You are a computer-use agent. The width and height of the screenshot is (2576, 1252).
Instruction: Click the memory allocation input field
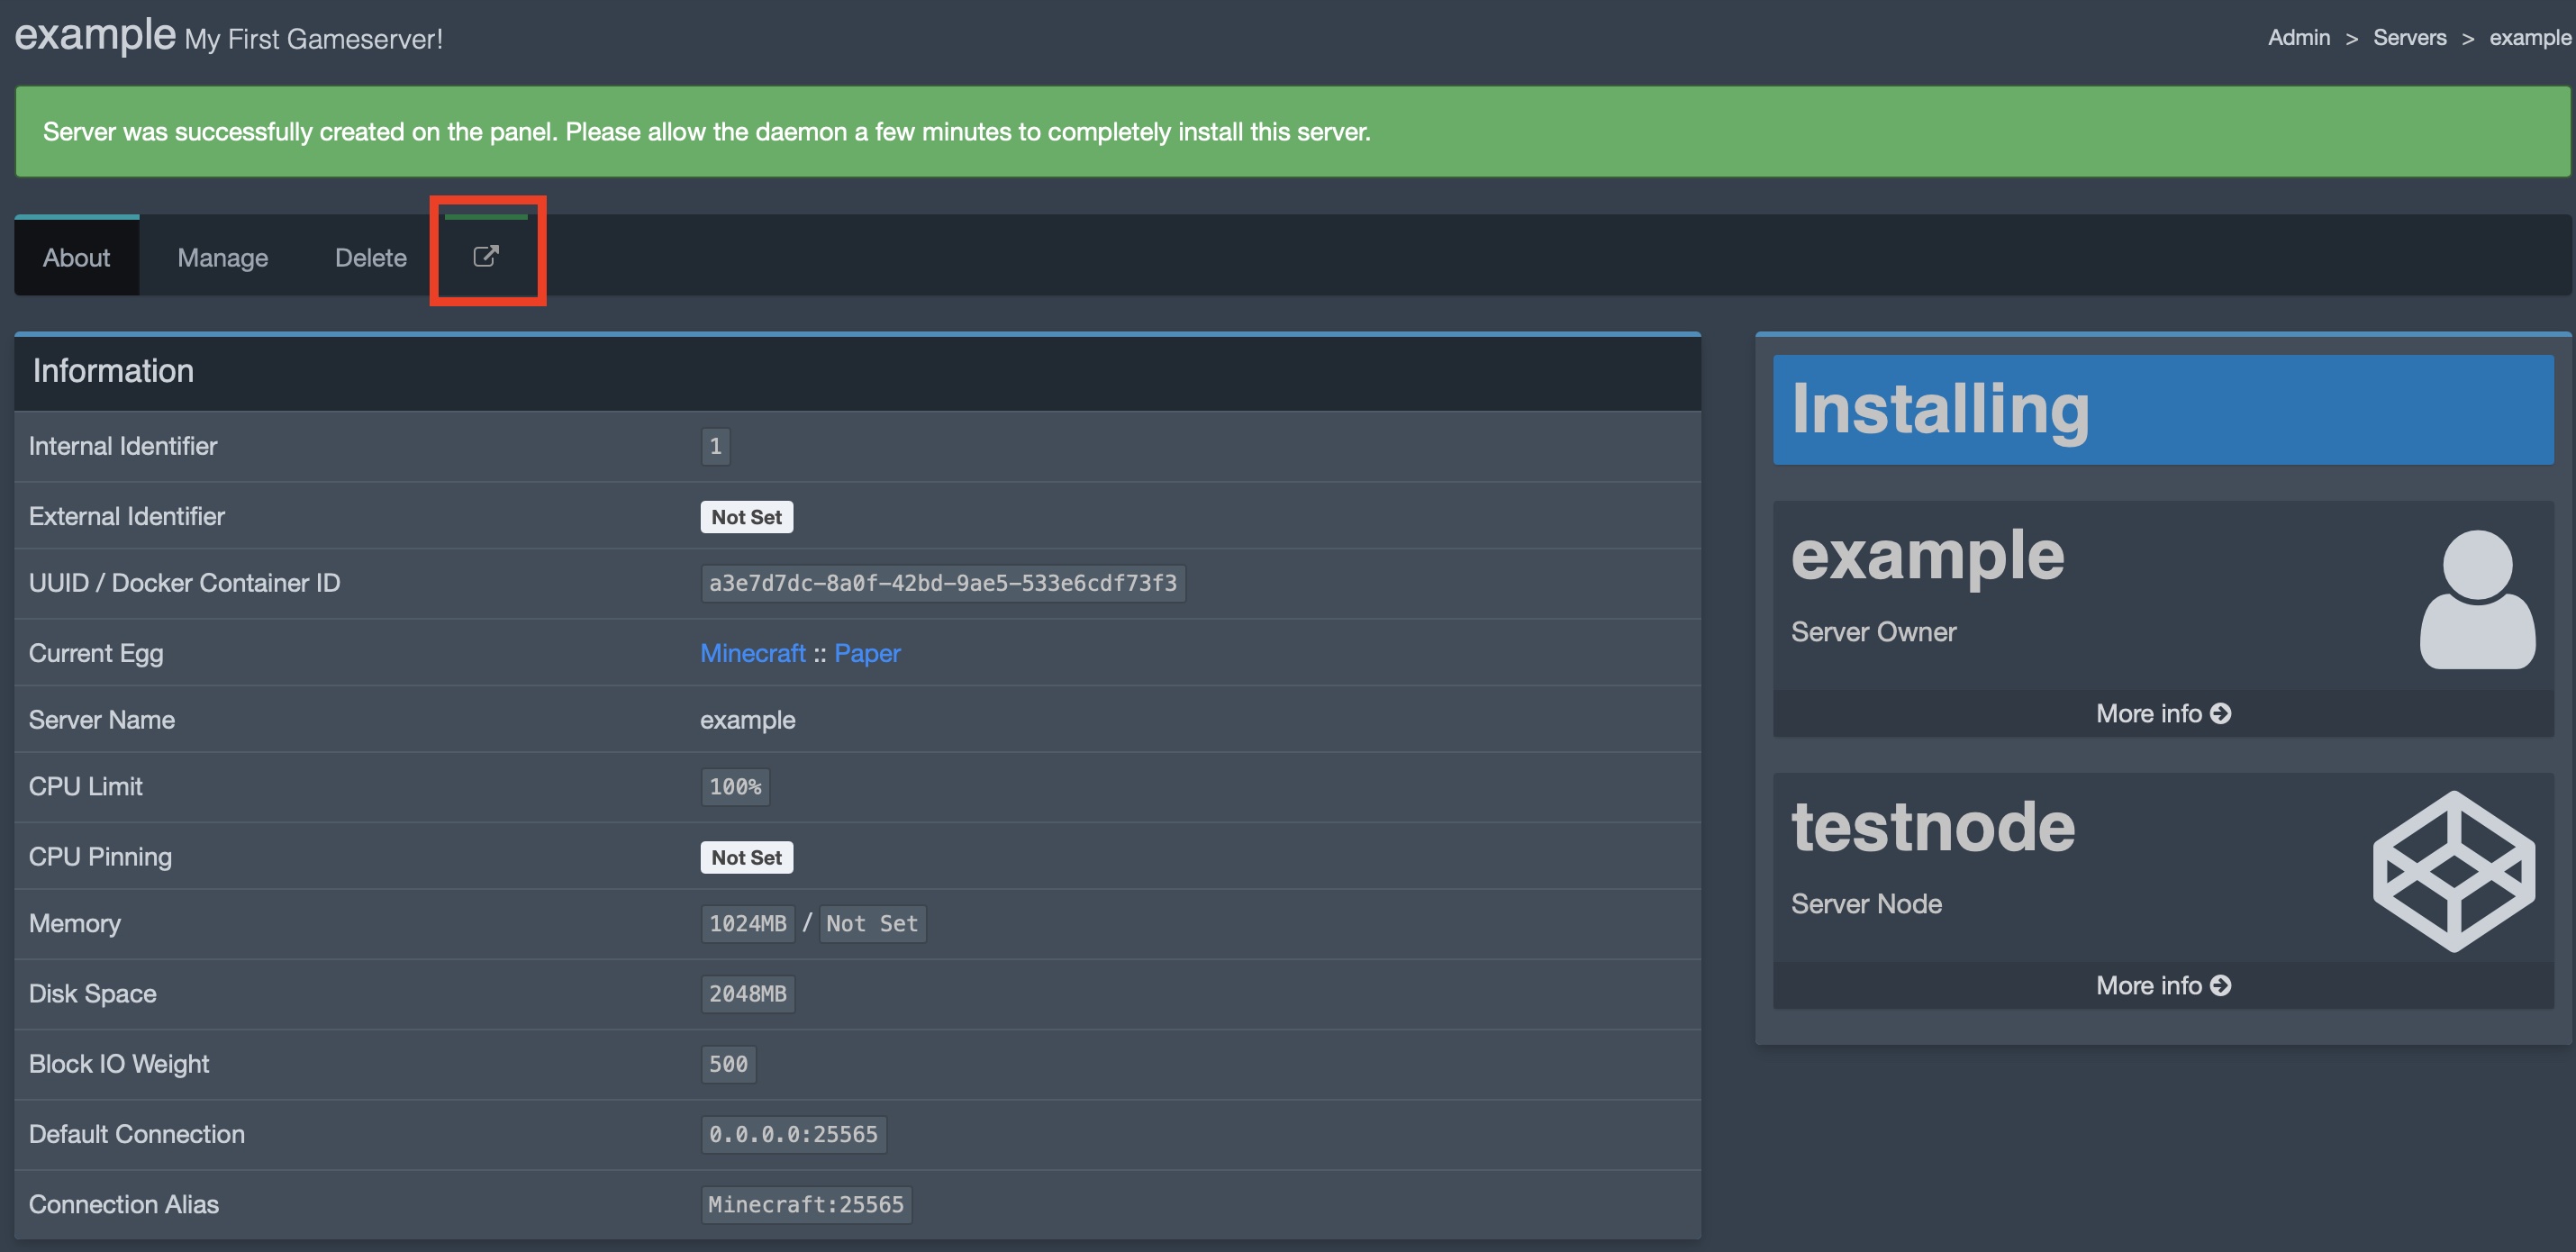click(x=746, y=921)
